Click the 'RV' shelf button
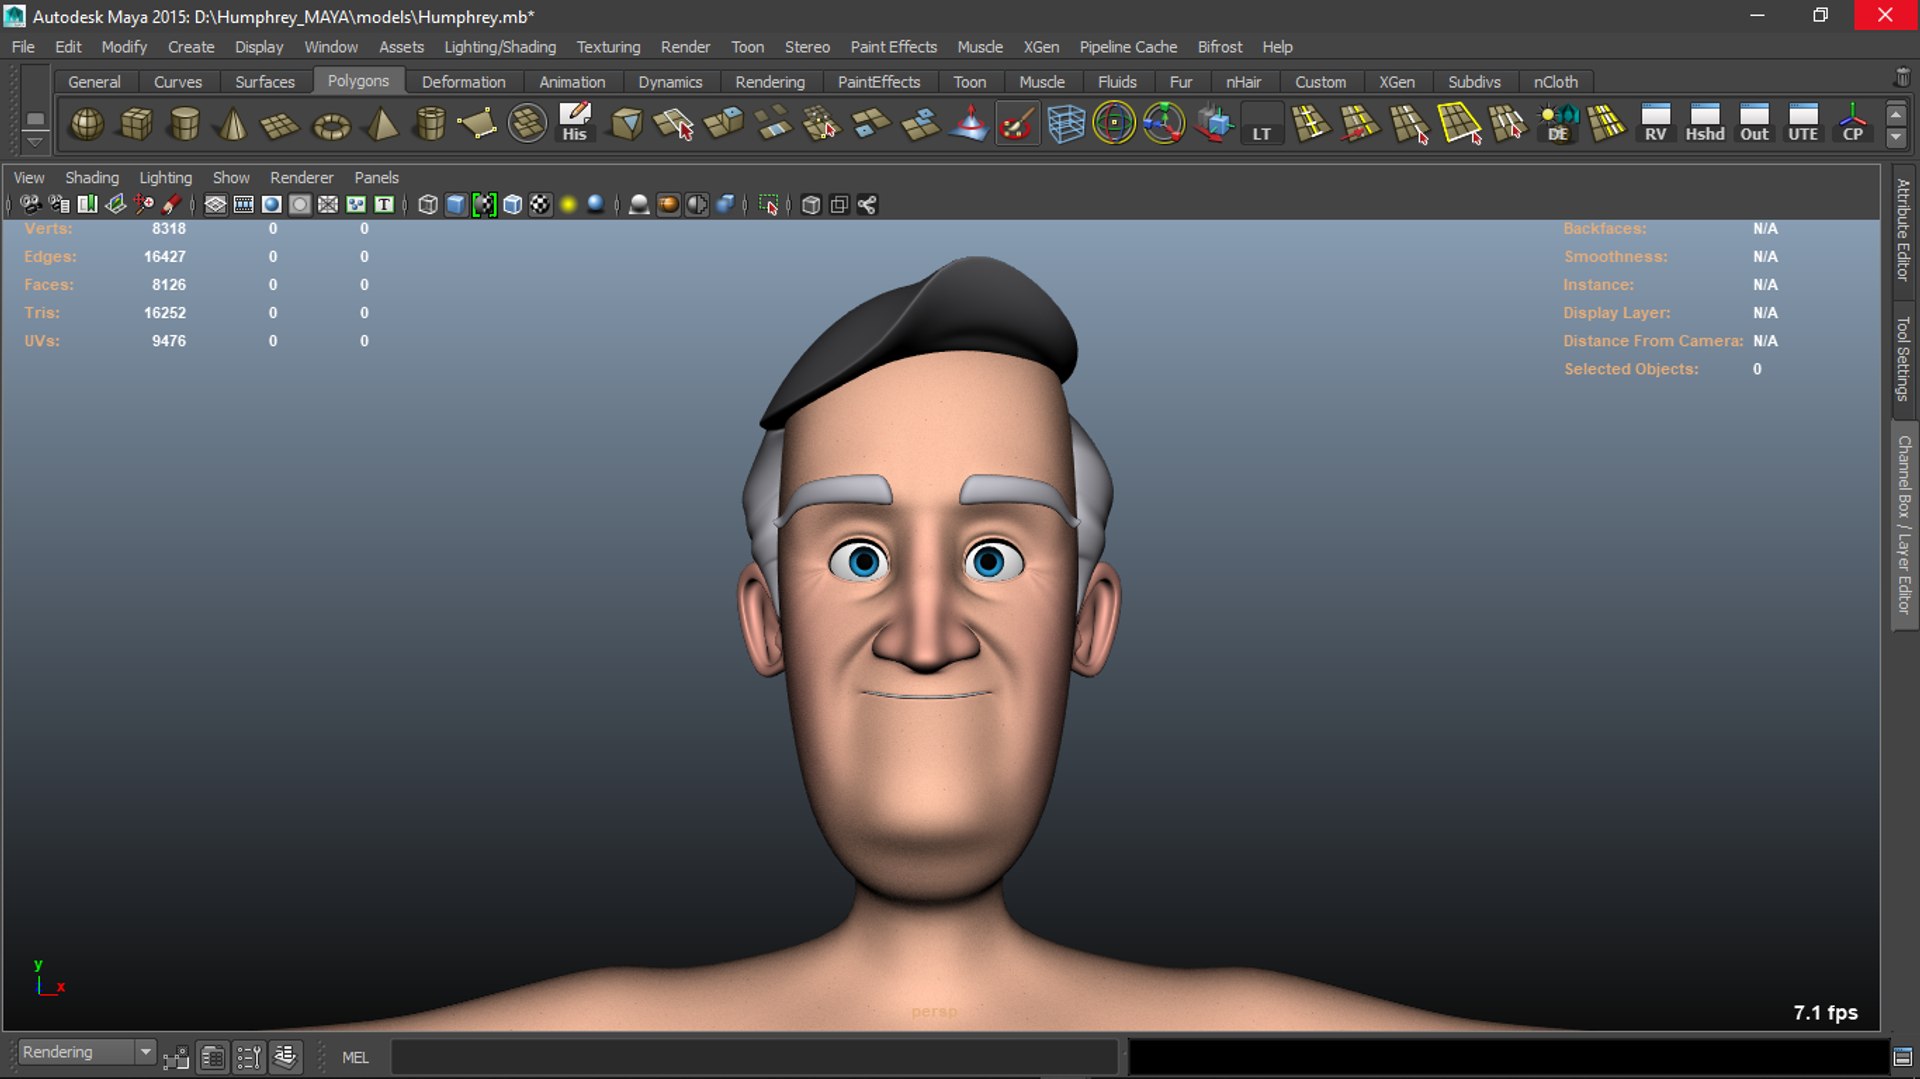The image size is (1920, 1079). point(1656,124)
